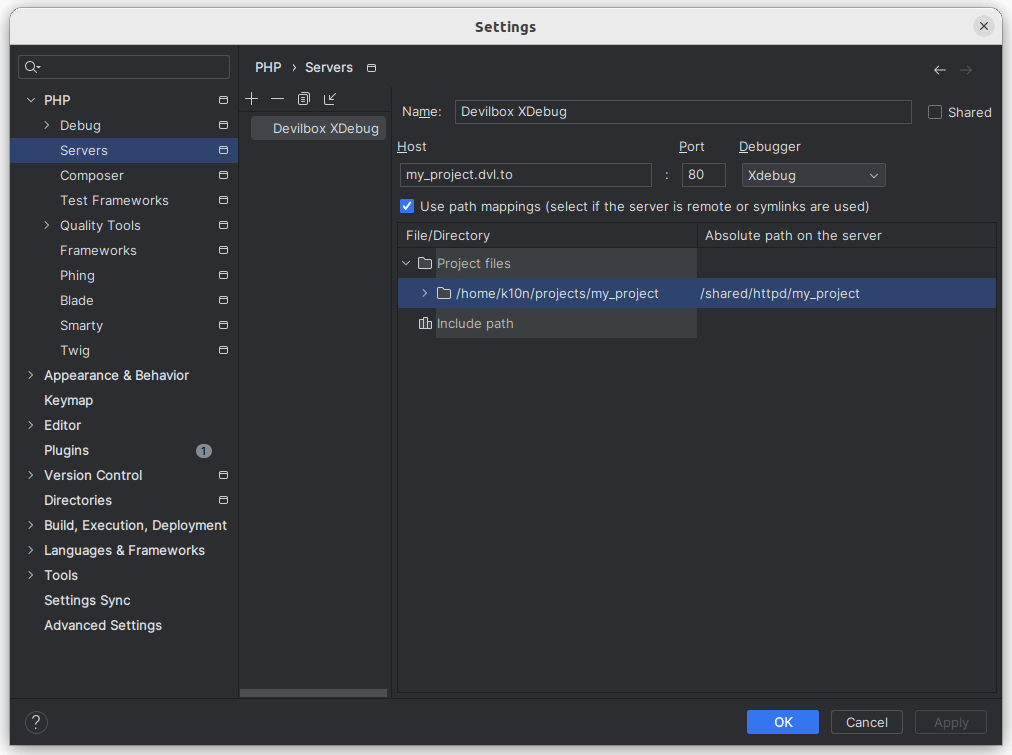Click the search icon in settings search
The image size is (1012, 755).
coord(32,67)
